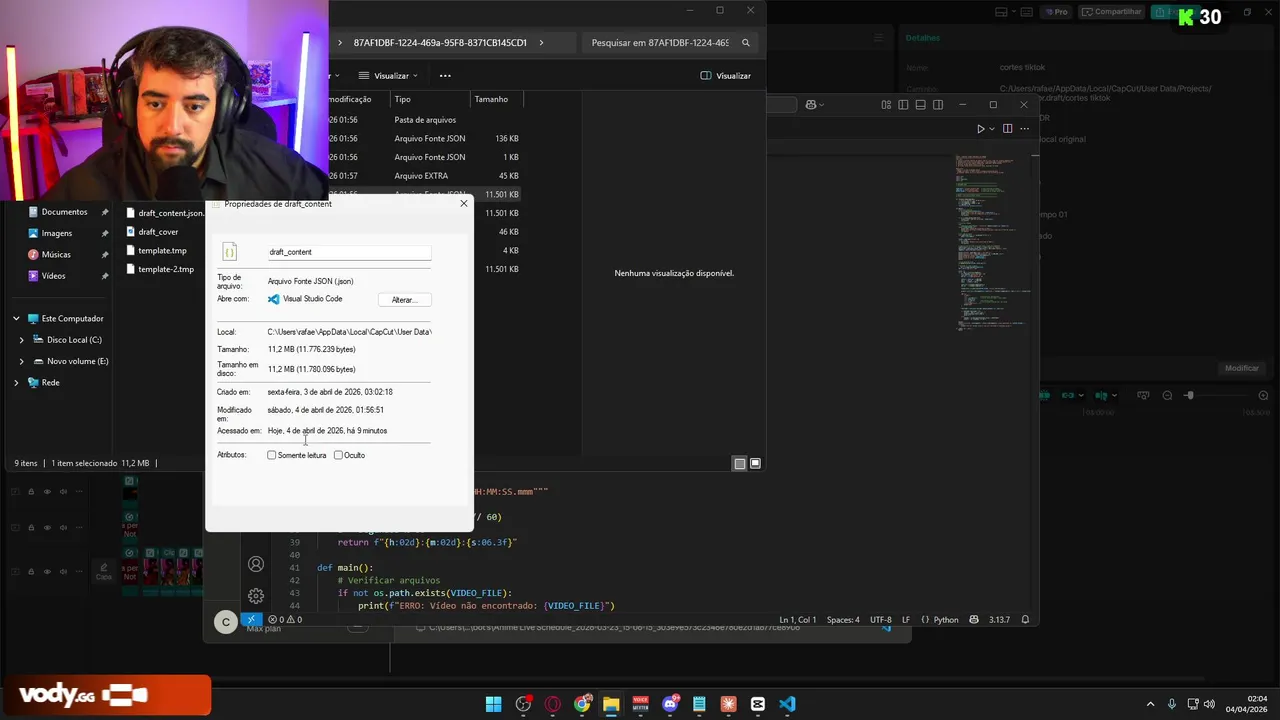Image resolution: width=1280 pixels, height=720 pixels.
Task: Sort files by the Tipo column
Action: point(430,99)
